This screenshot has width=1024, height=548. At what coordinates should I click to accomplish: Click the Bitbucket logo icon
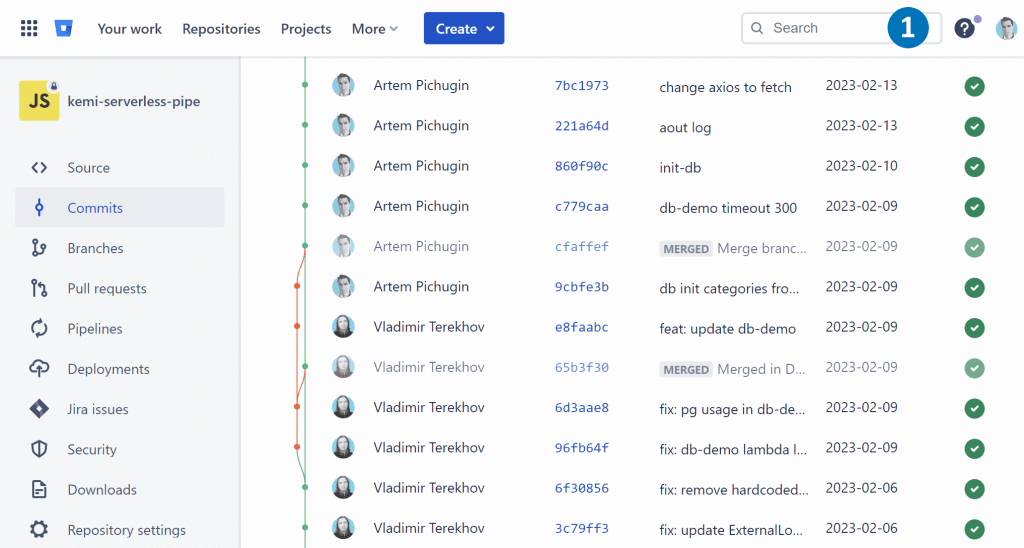pos(64,28)
